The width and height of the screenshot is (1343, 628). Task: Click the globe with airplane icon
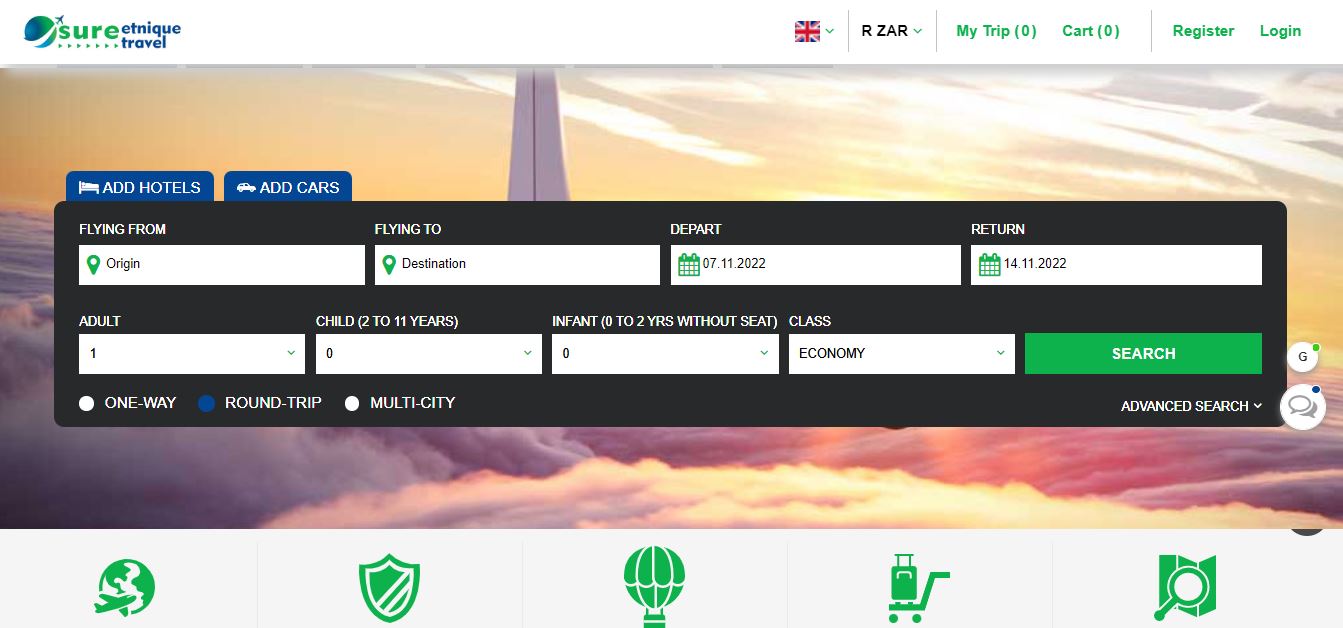pos(125,586)
